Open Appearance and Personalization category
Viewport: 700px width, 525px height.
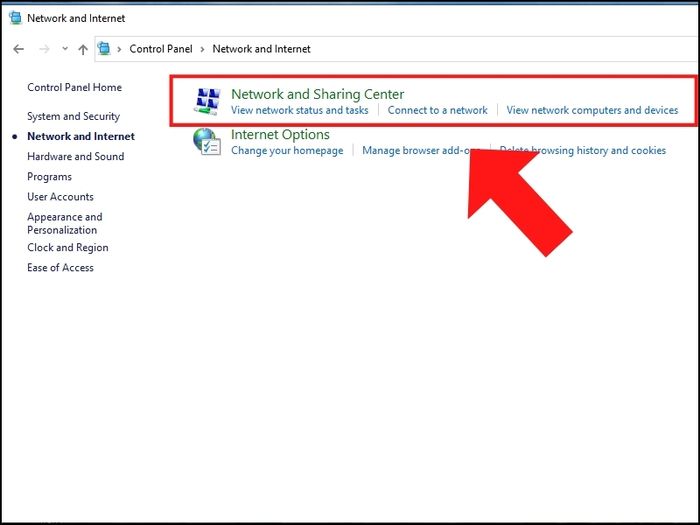(65, 223)
